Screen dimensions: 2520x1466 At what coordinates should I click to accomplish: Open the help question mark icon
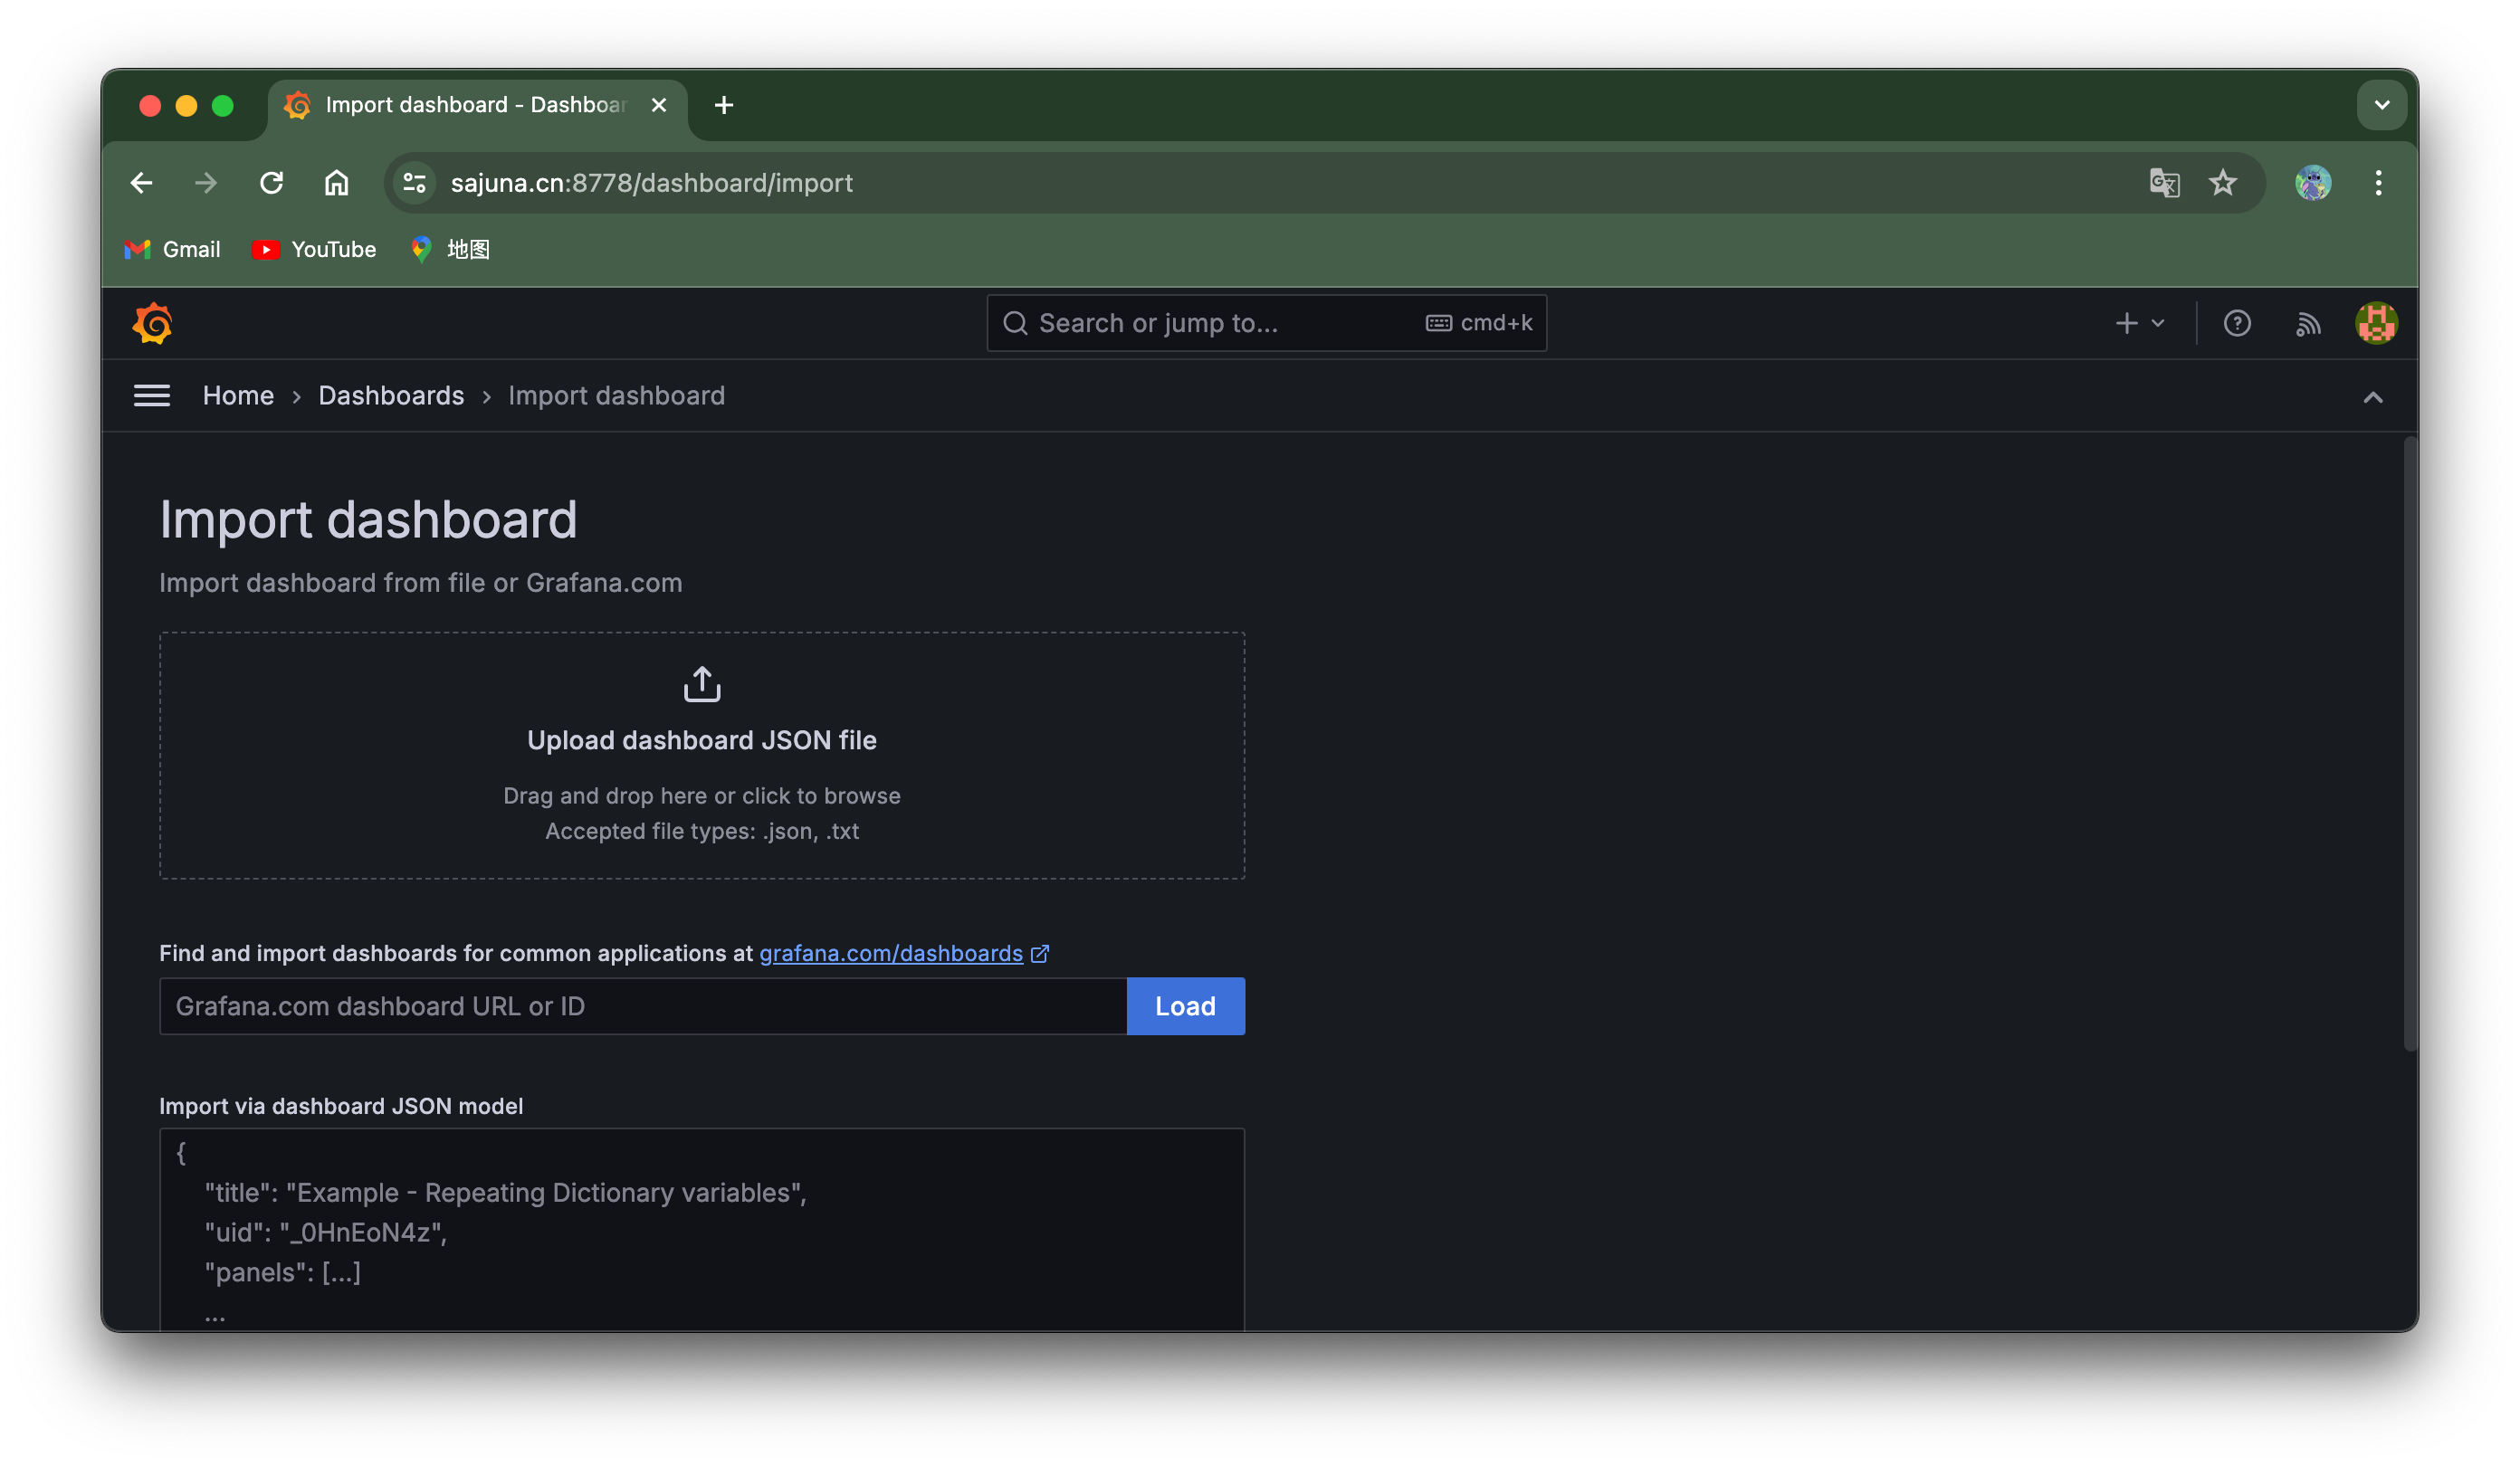2237,323
